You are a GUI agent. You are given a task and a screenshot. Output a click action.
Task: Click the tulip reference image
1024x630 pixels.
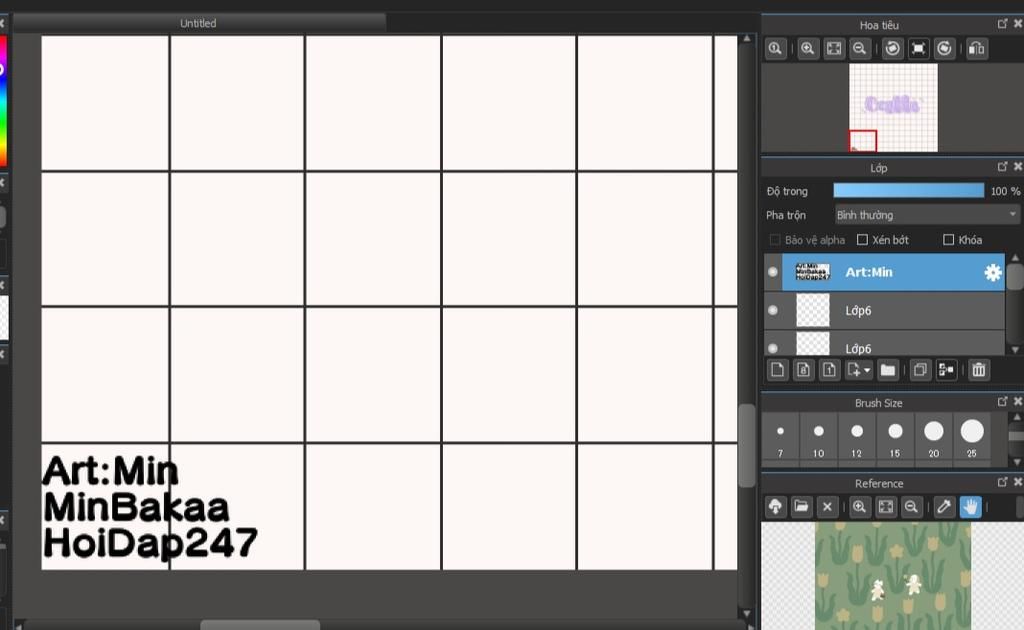pos(893,576)
